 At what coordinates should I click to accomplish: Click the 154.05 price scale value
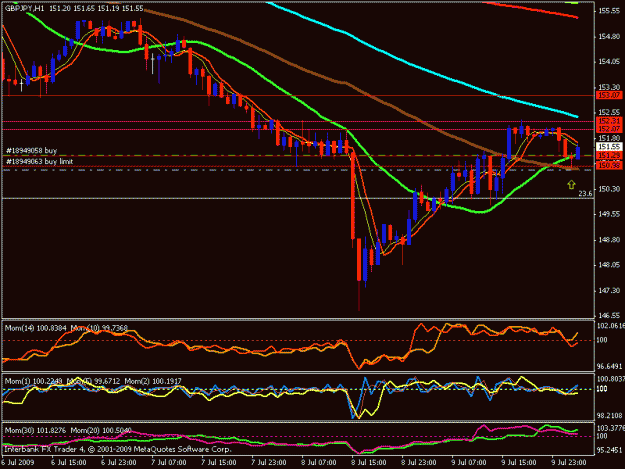coord(609,61)
